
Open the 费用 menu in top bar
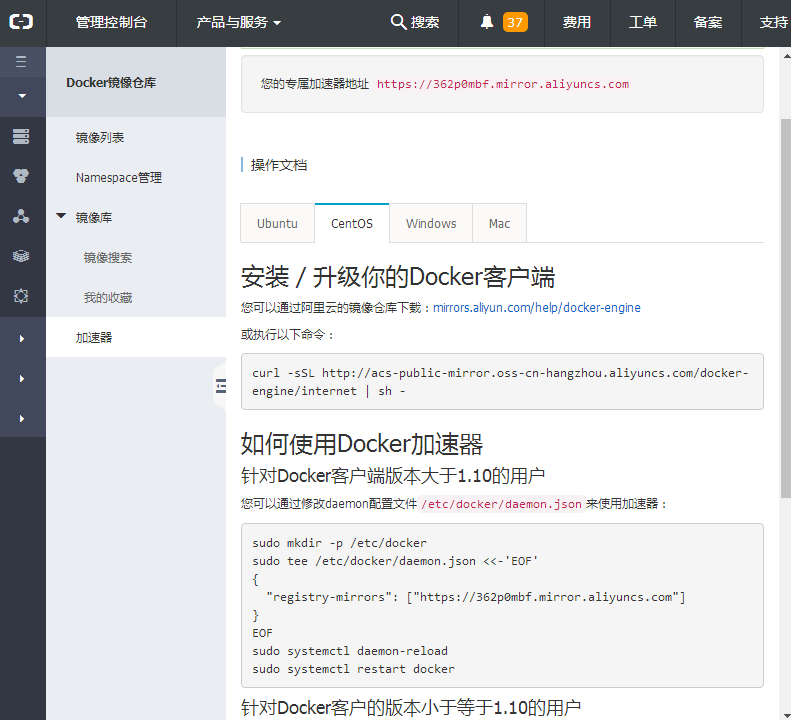point(576,22)
